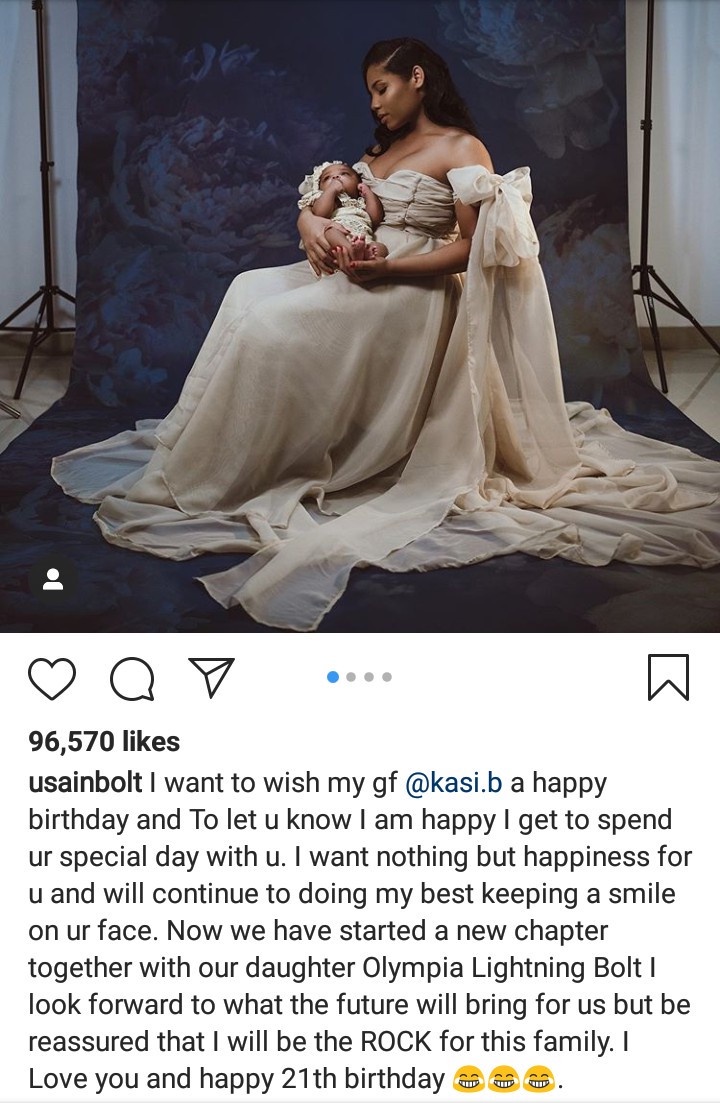The image size is (720, 1103).
Task: Show tagged people via the person icon
Action: click(53, 580)
